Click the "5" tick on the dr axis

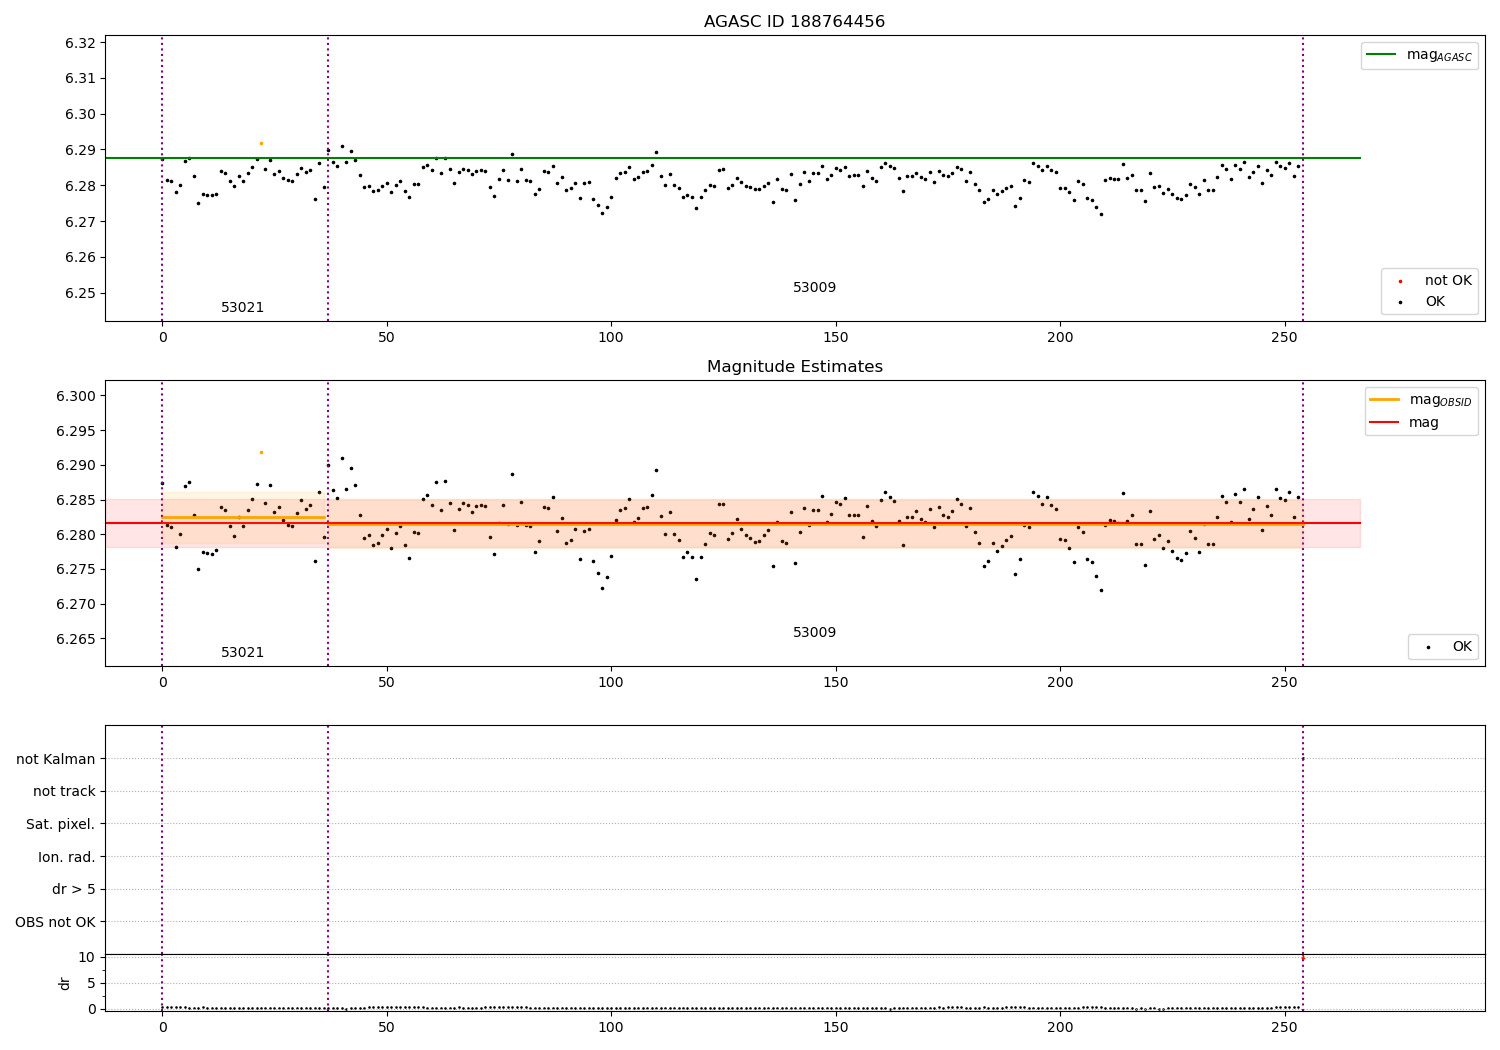[91, 983]
